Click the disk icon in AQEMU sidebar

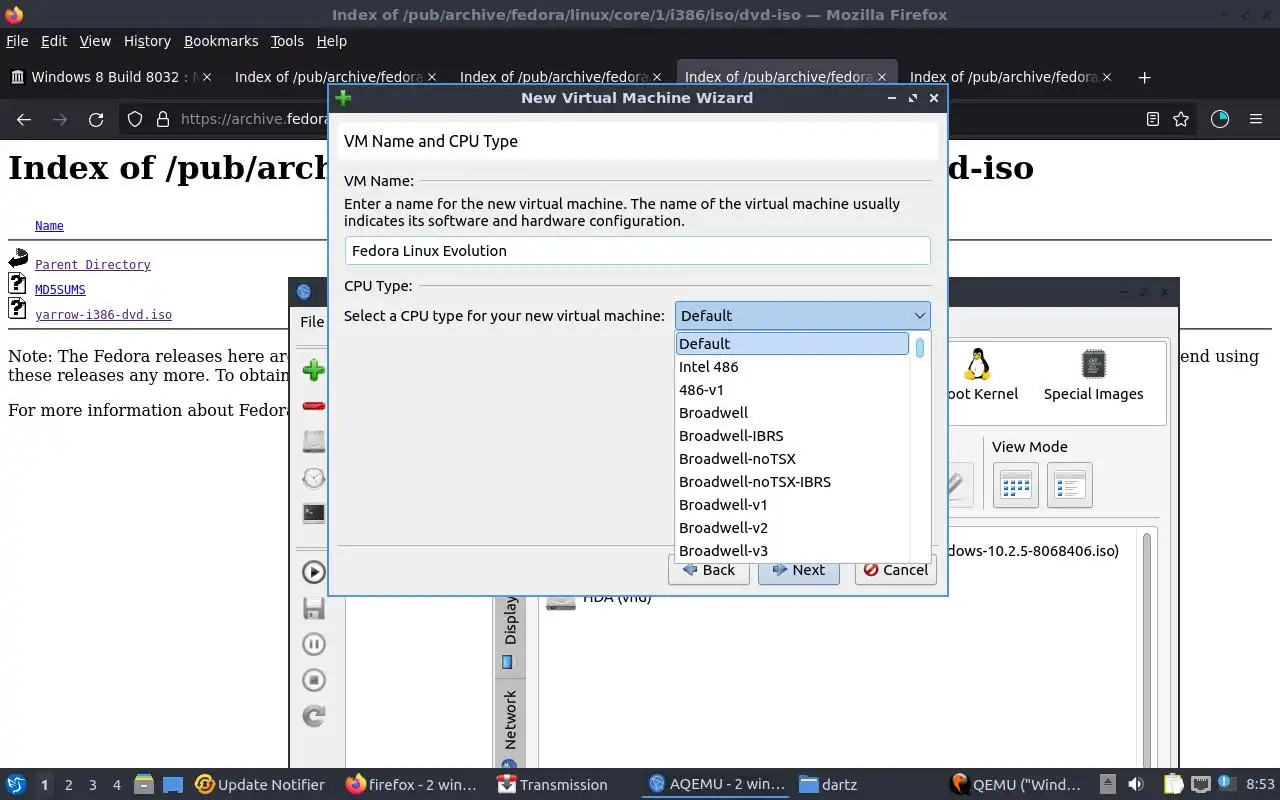pyautogui.click(x=314, y=441)
